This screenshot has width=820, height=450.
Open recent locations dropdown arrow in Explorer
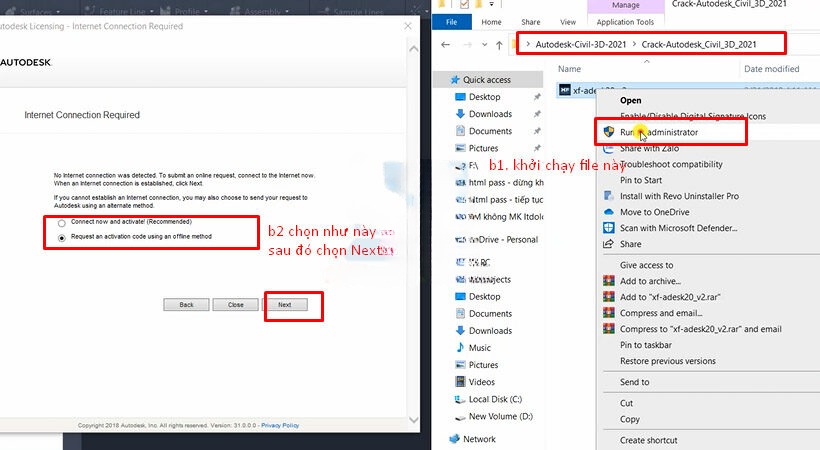(x=484, y=45)
